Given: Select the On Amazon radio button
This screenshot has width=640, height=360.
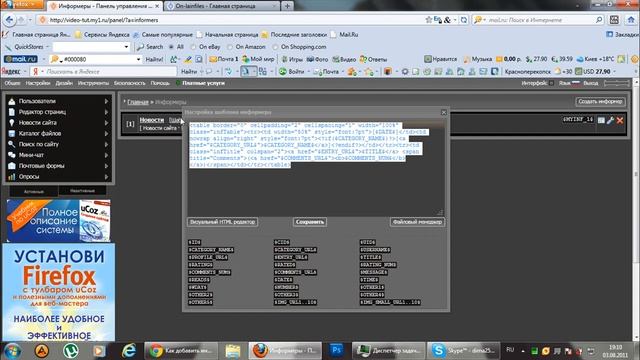Looking at the screenshot, I should point(230,47).
